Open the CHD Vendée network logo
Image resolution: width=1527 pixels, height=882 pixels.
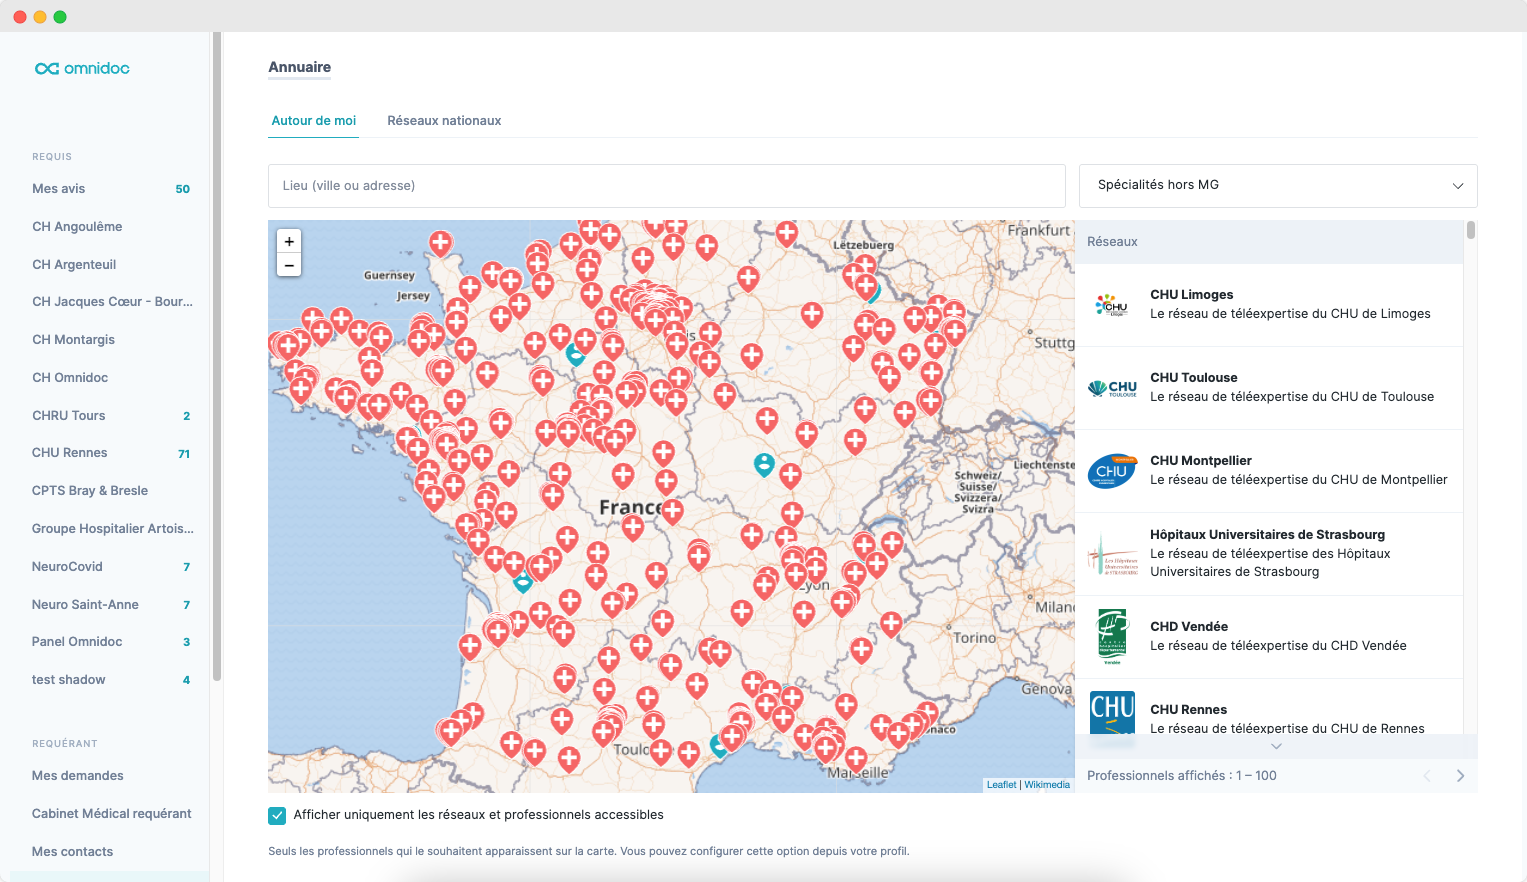(x=1112, y=636)
